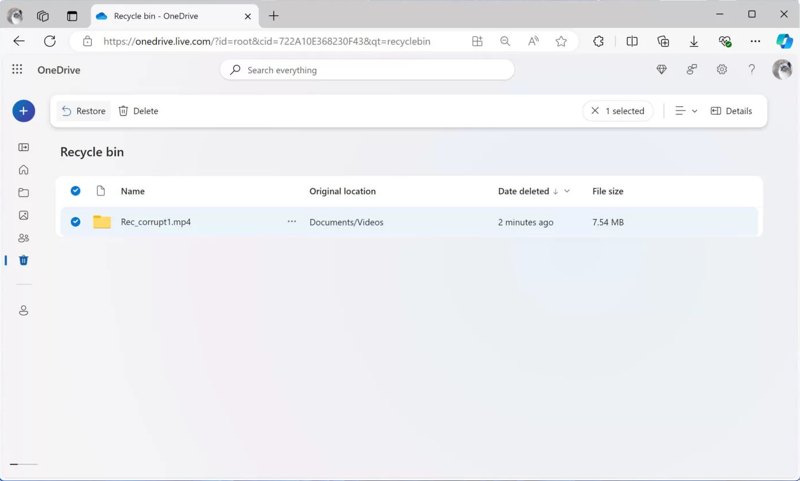800x481 pixels.
Task: Open browser extensions puzzle icon
Action: (598, 41)
